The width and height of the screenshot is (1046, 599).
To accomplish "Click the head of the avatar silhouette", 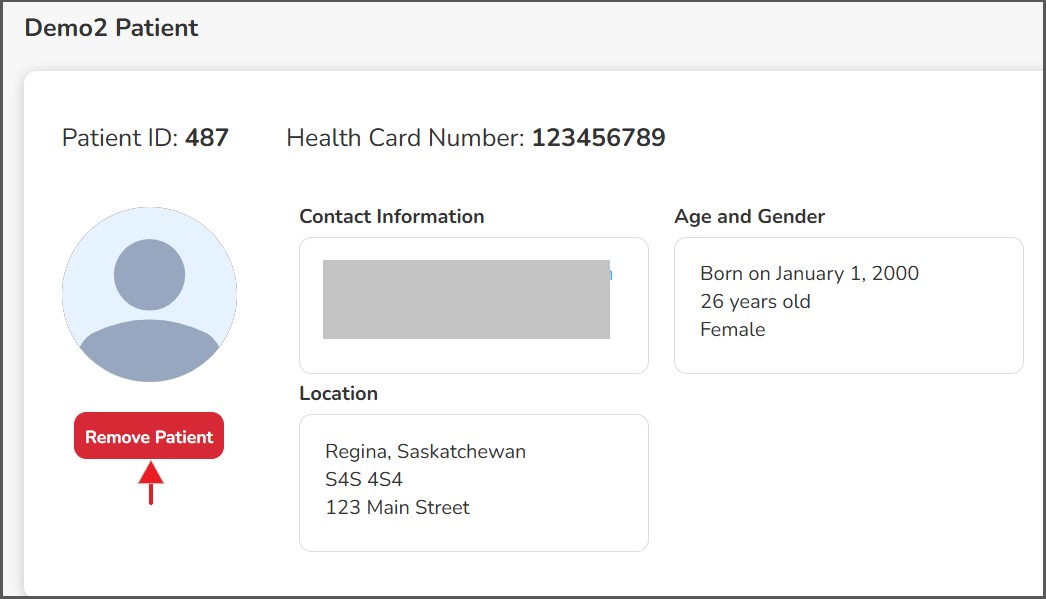I will click(x=149, y=275).
